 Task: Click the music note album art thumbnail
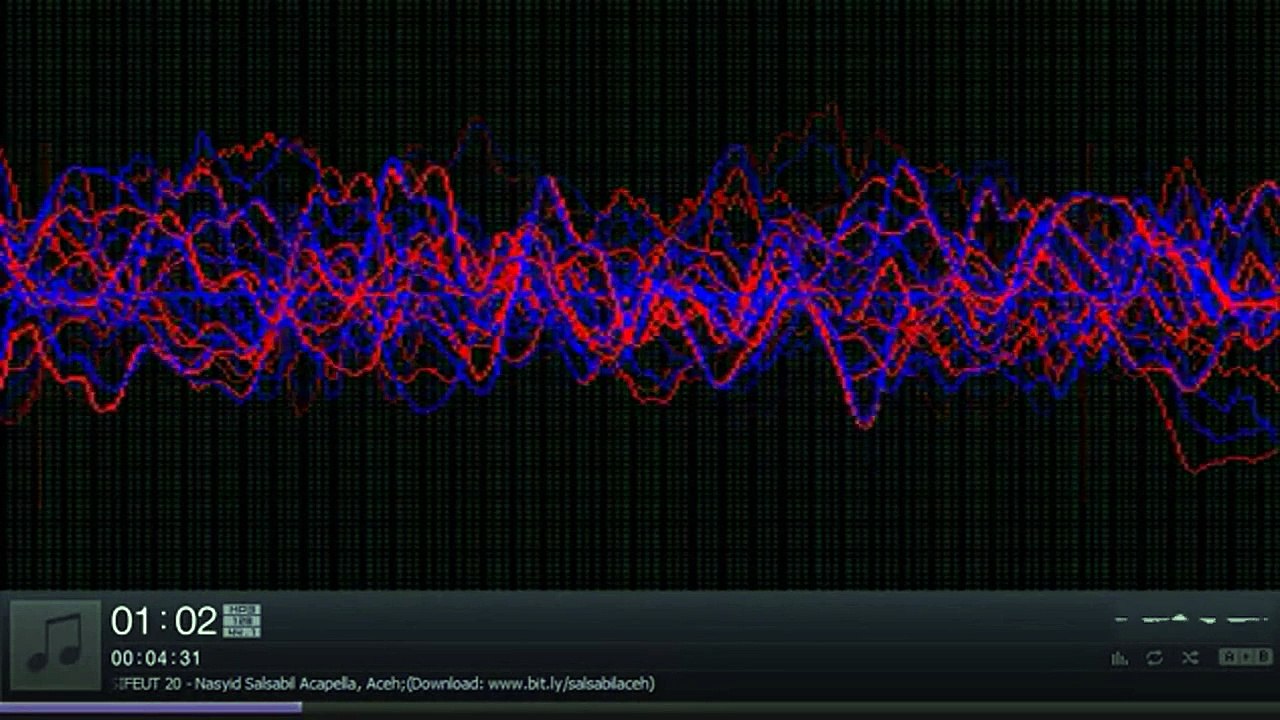tap(56, 645)
